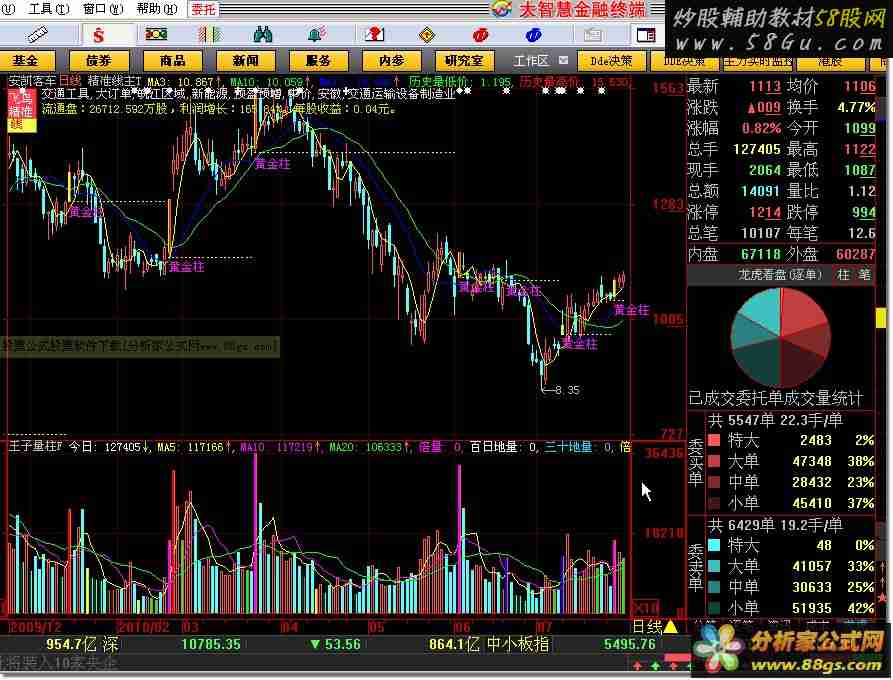Screen dimensions: 893x680
Task: Click the 最新 price value 1113
Action: 765,87
